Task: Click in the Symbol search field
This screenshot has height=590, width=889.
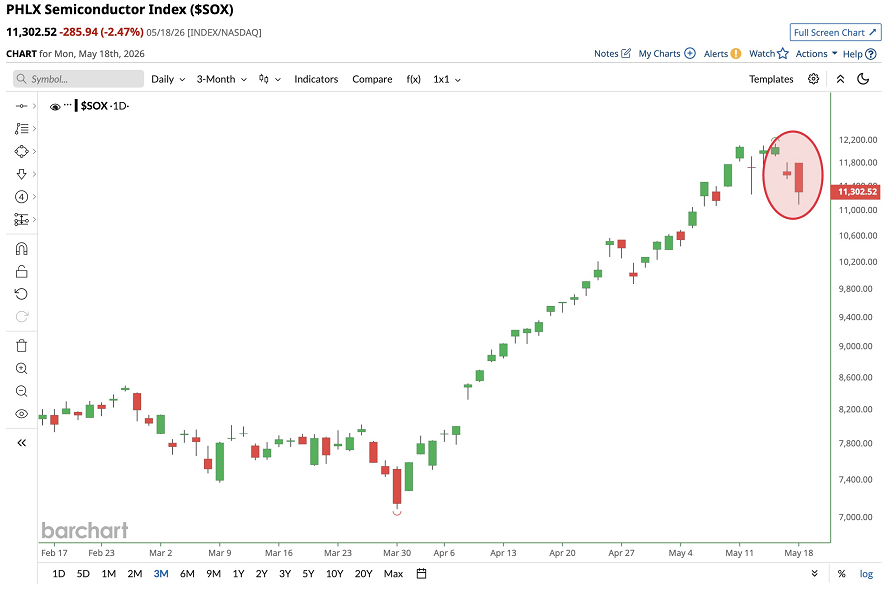Action: pyautogui.click(x=79, y=79)
